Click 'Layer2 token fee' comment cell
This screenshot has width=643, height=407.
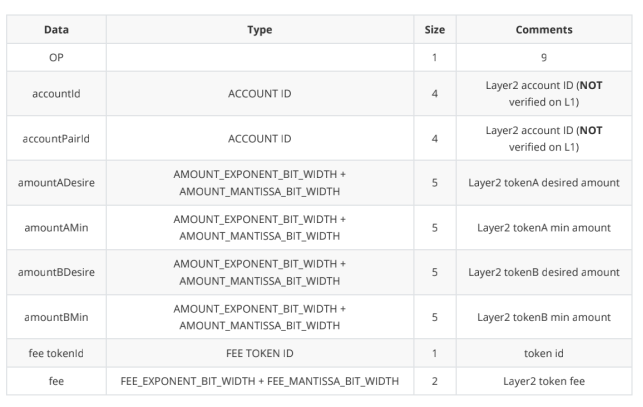pos(544,381)
